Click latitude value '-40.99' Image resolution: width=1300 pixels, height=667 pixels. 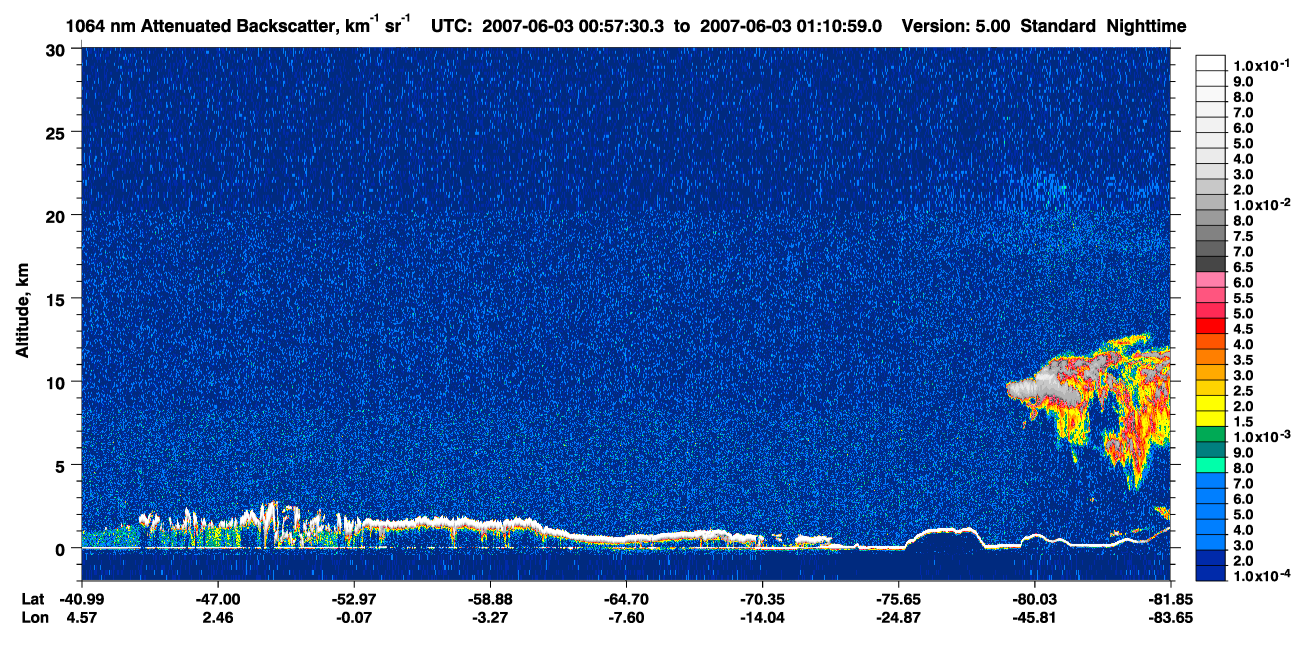pyautogui.click(x=81, y=599)
